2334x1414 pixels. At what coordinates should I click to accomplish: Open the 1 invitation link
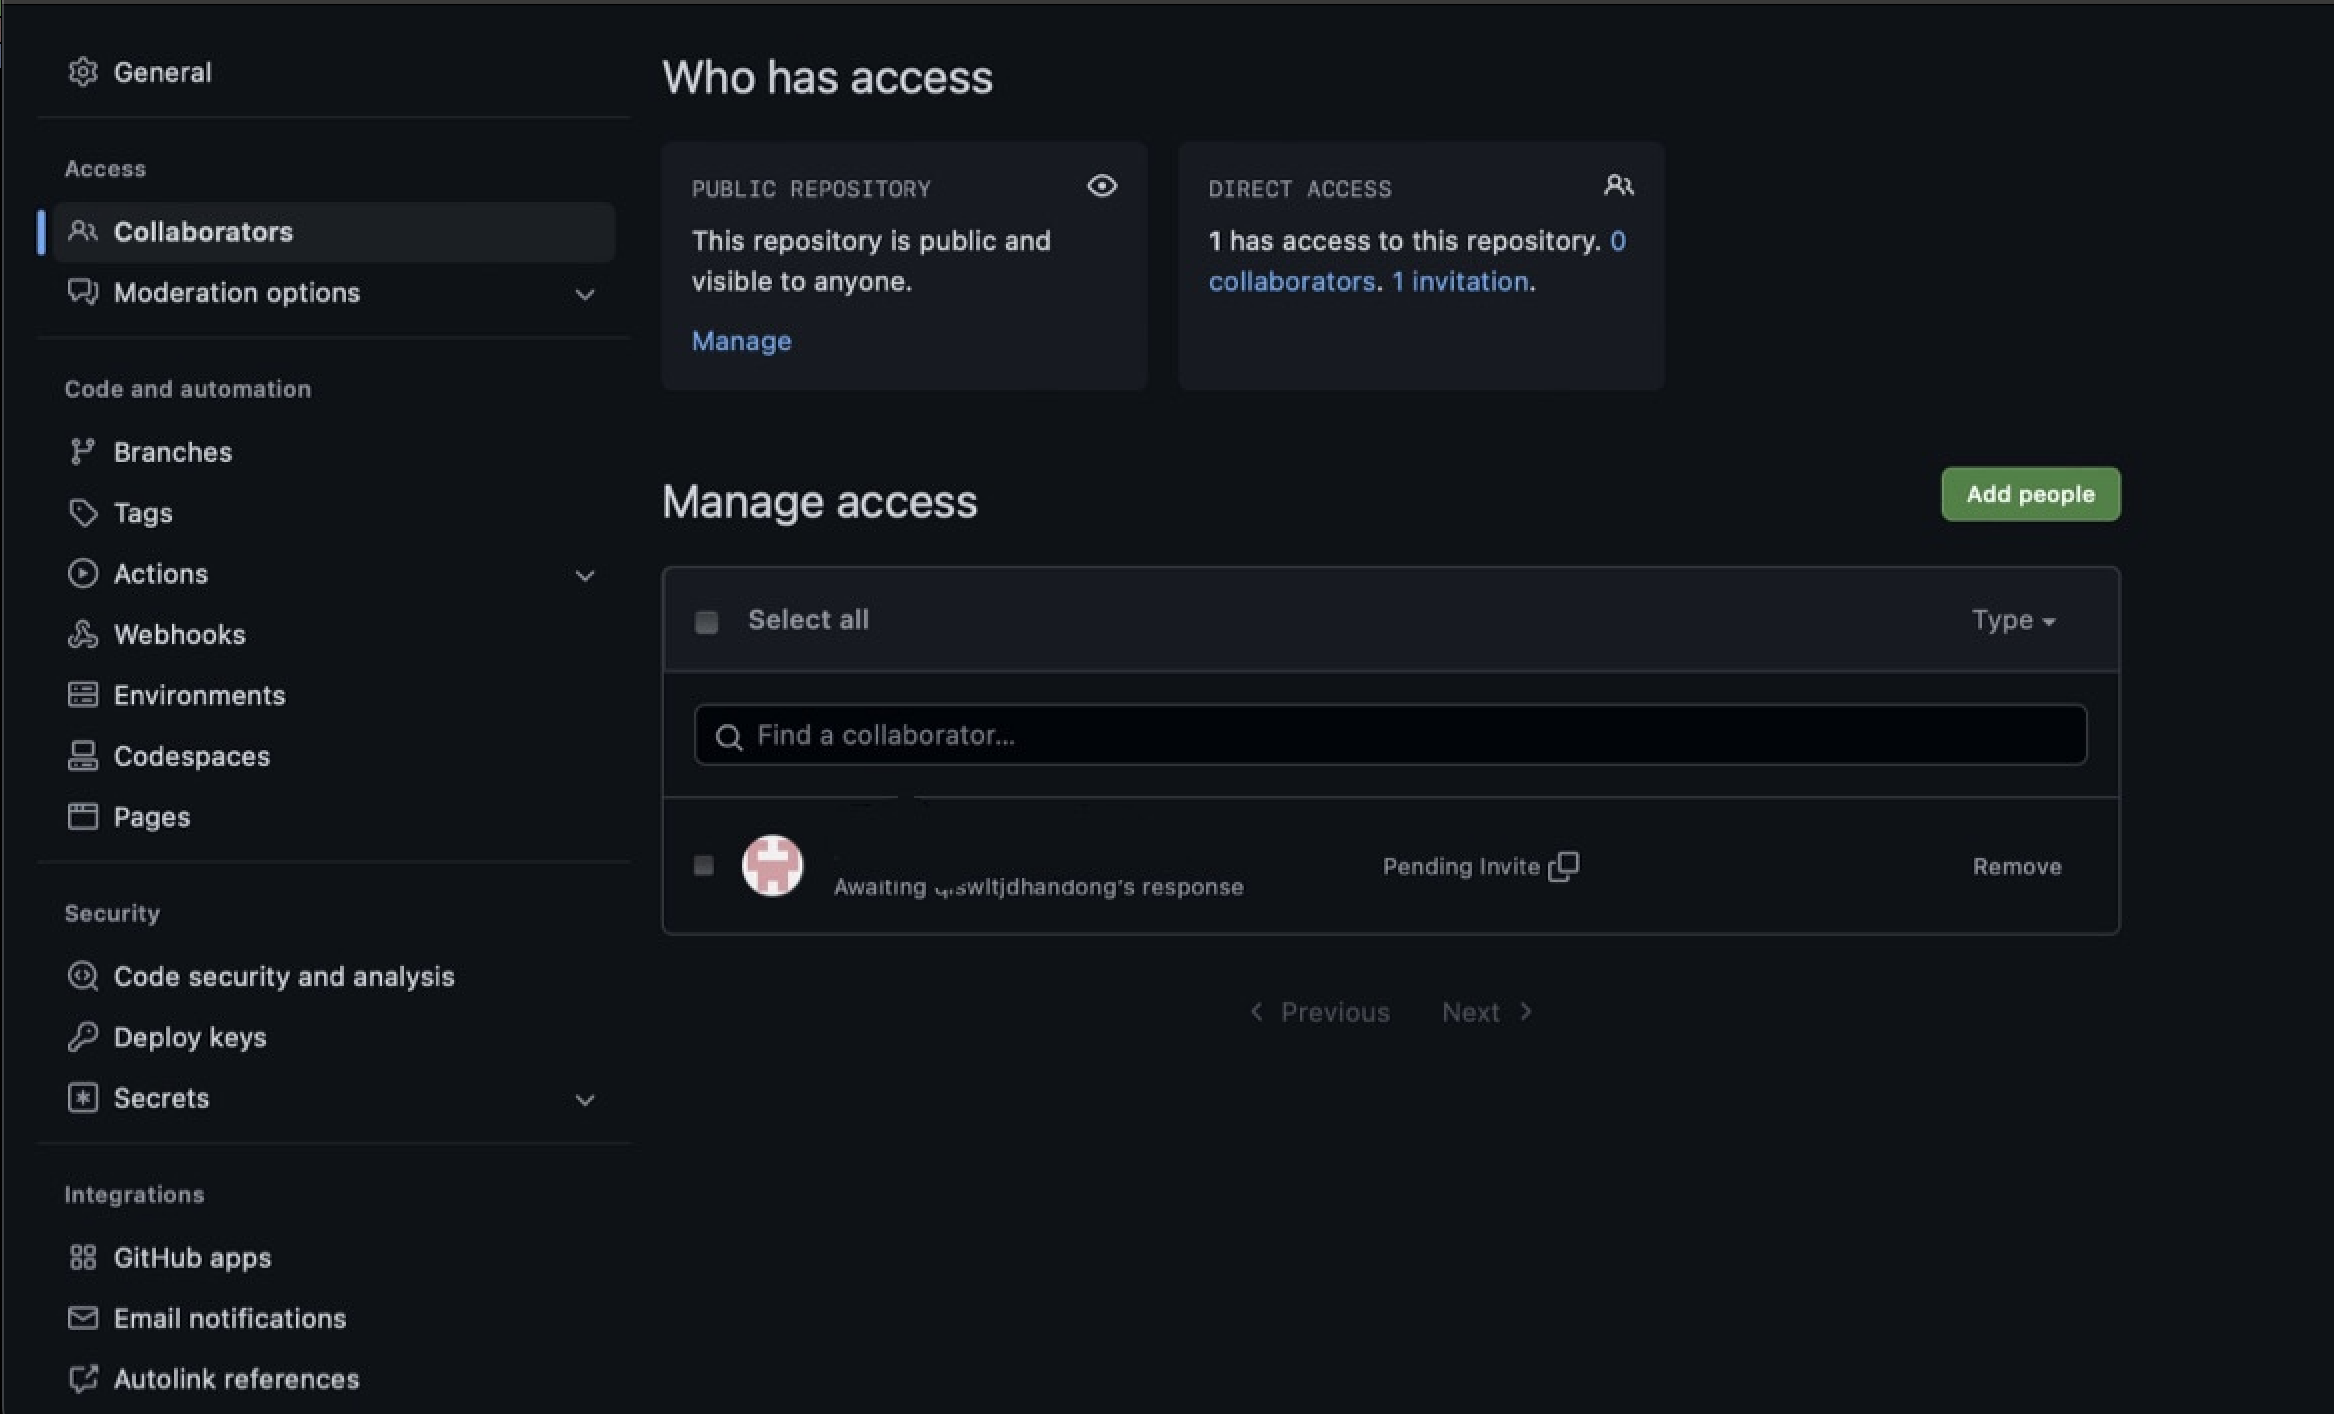1460,282
